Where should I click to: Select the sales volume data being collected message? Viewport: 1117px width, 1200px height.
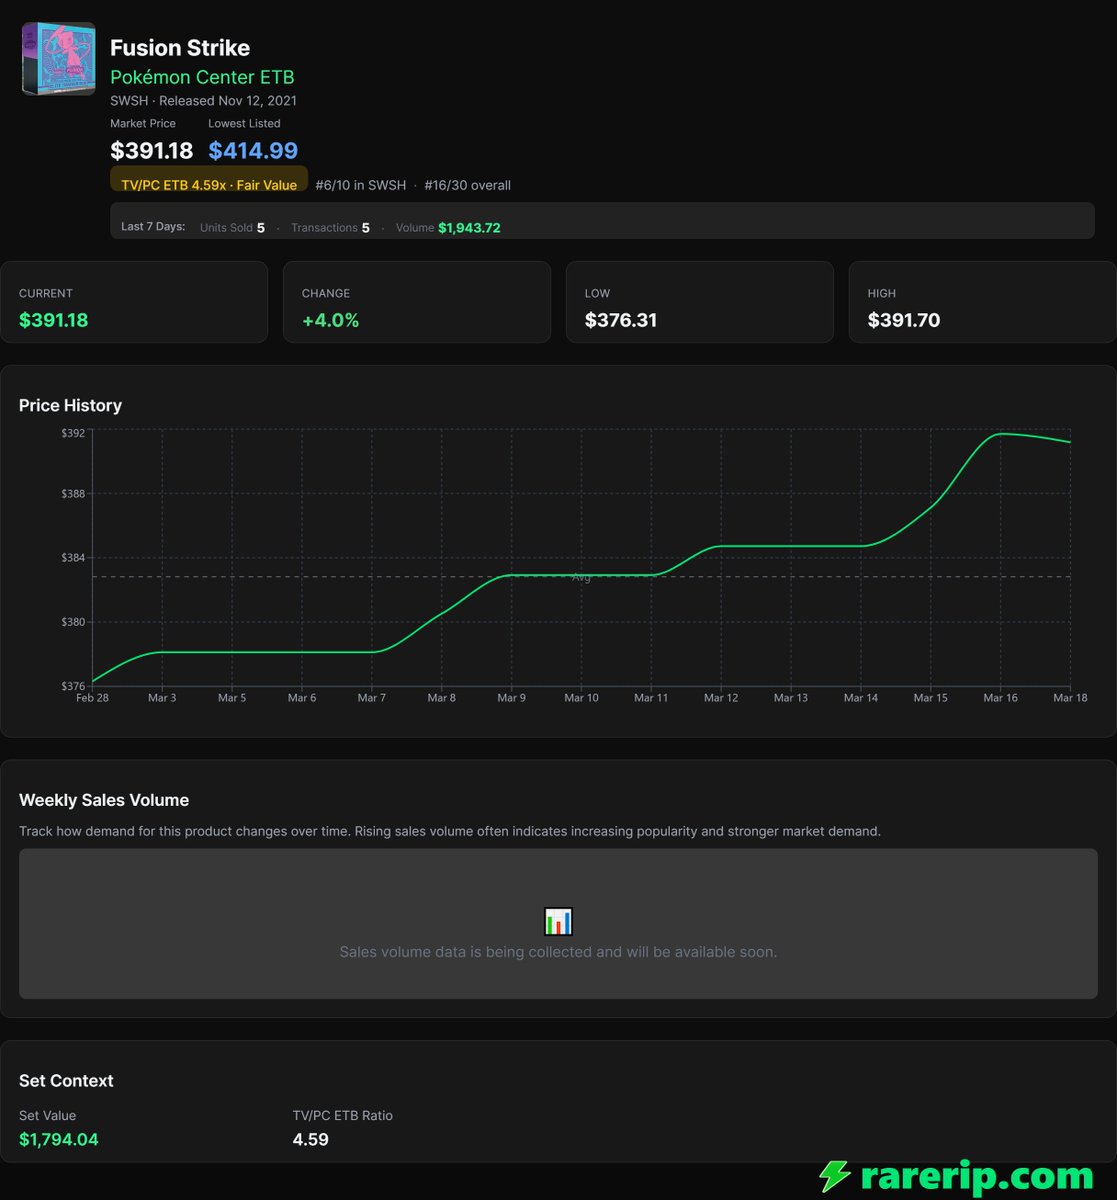coord(558,952)
